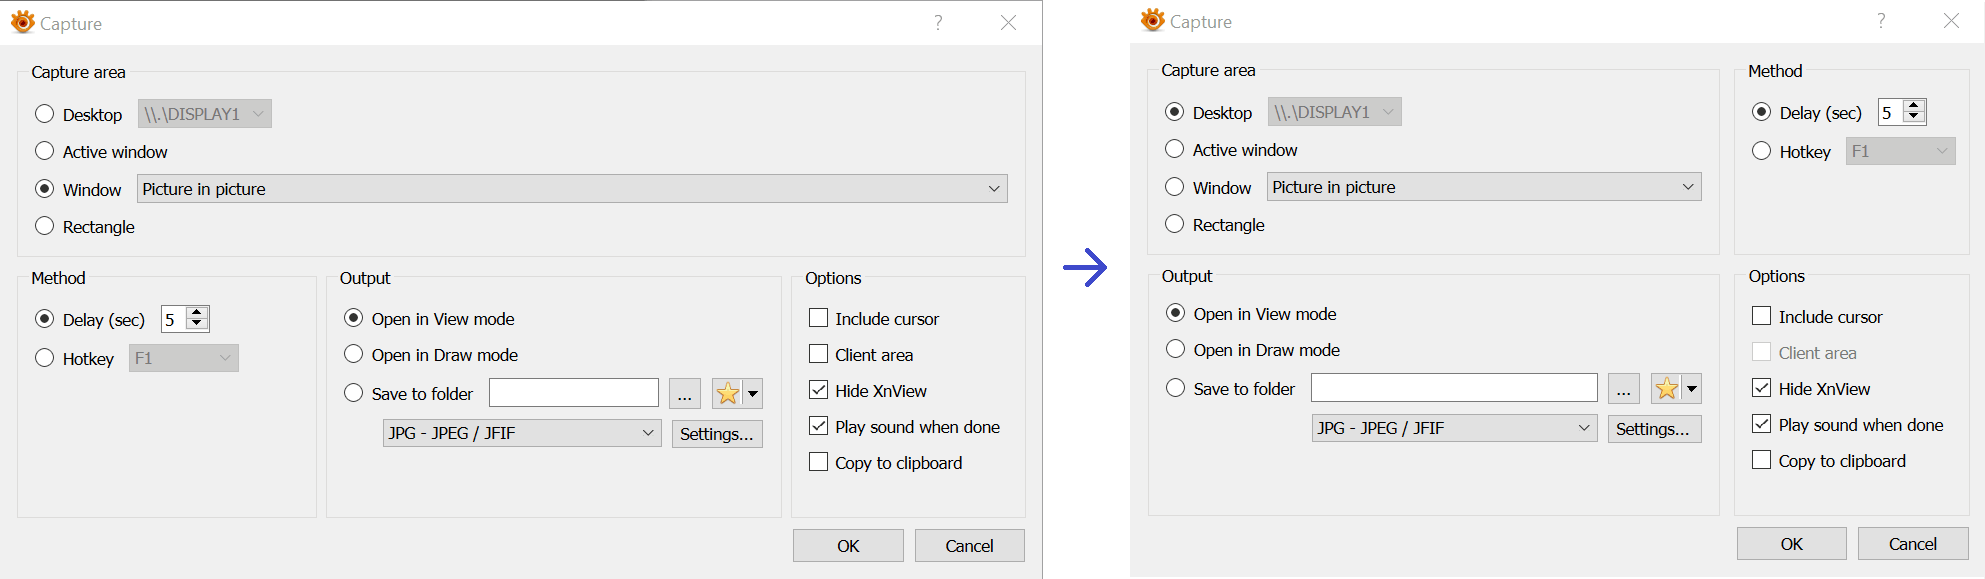Click the XnView logo in left title bar
The width and height of the screenshot is (1985, 579).
[22, 22]
